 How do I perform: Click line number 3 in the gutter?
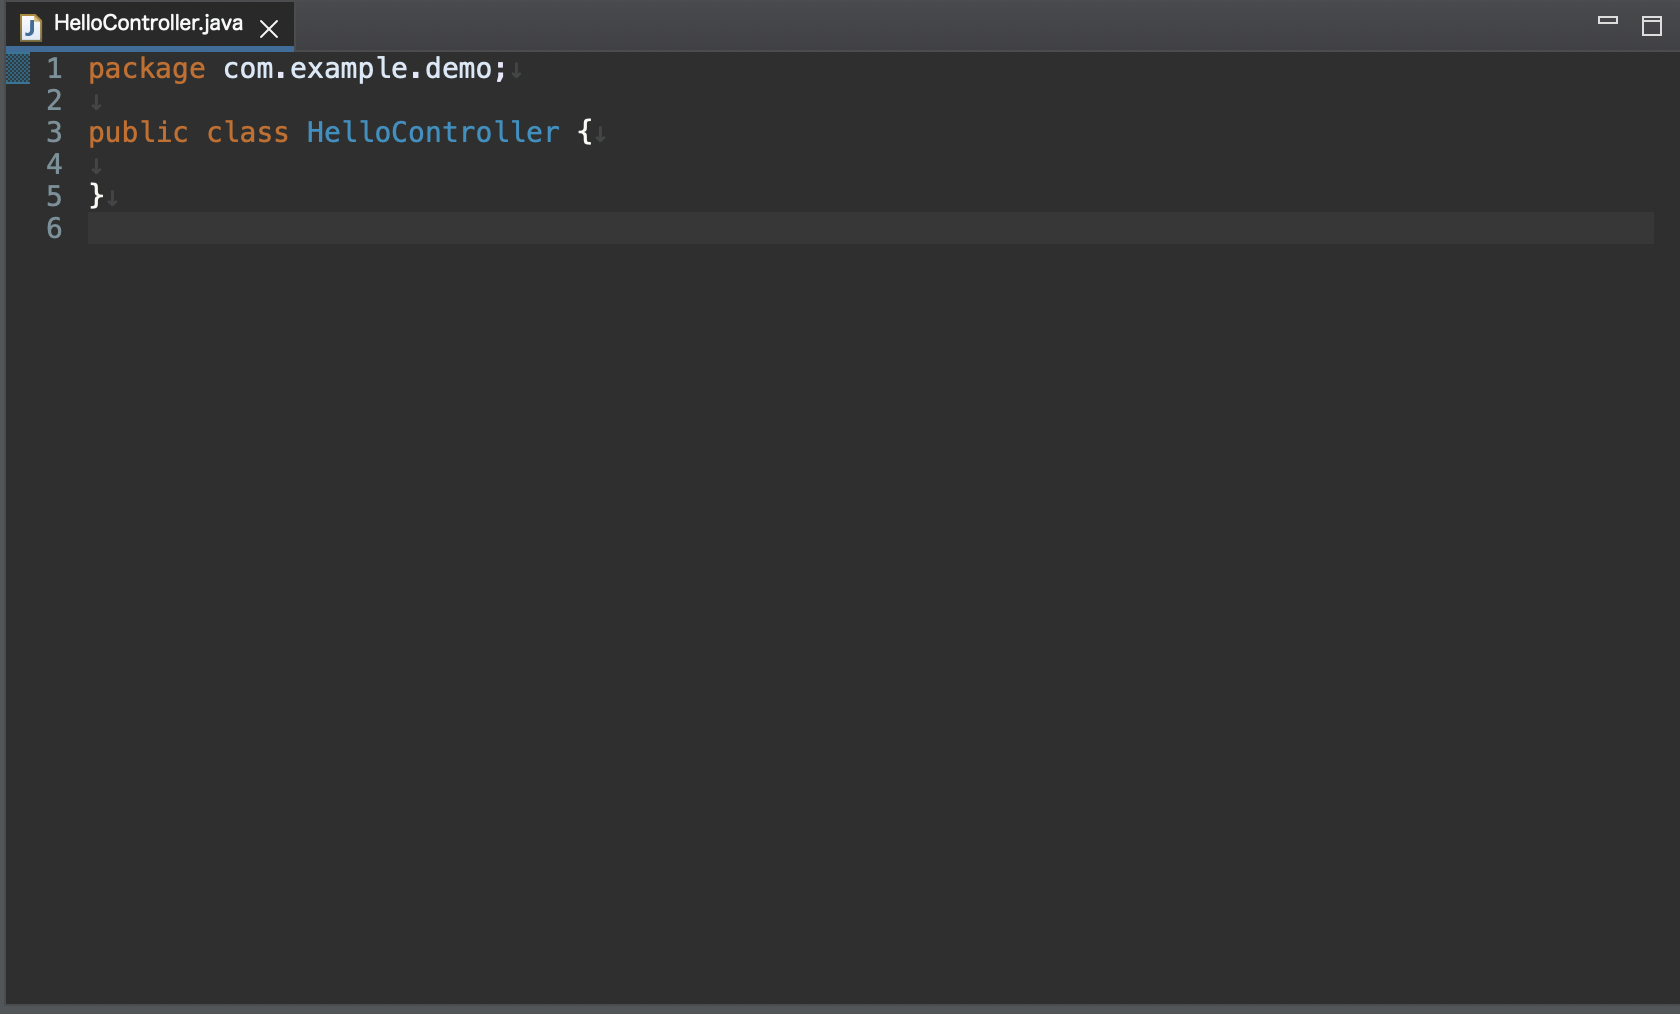[x=54, y=132]
